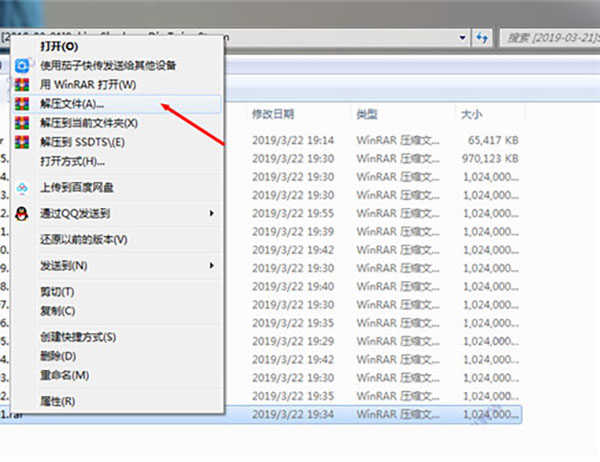Sort by the 大小 column header
600x462 pixels.
[471, 114]
